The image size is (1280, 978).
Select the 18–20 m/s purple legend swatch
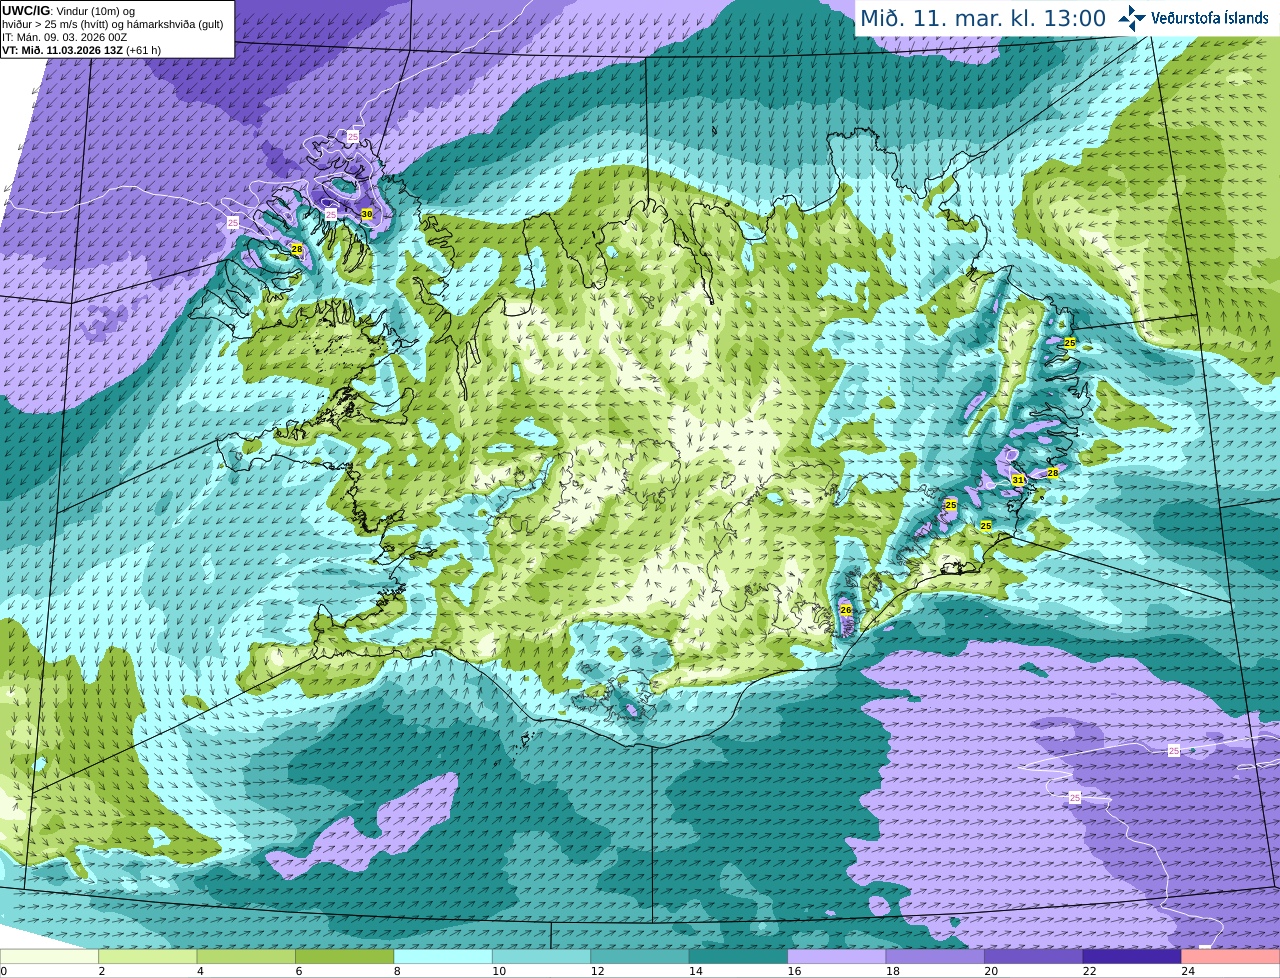pos(936,956)
